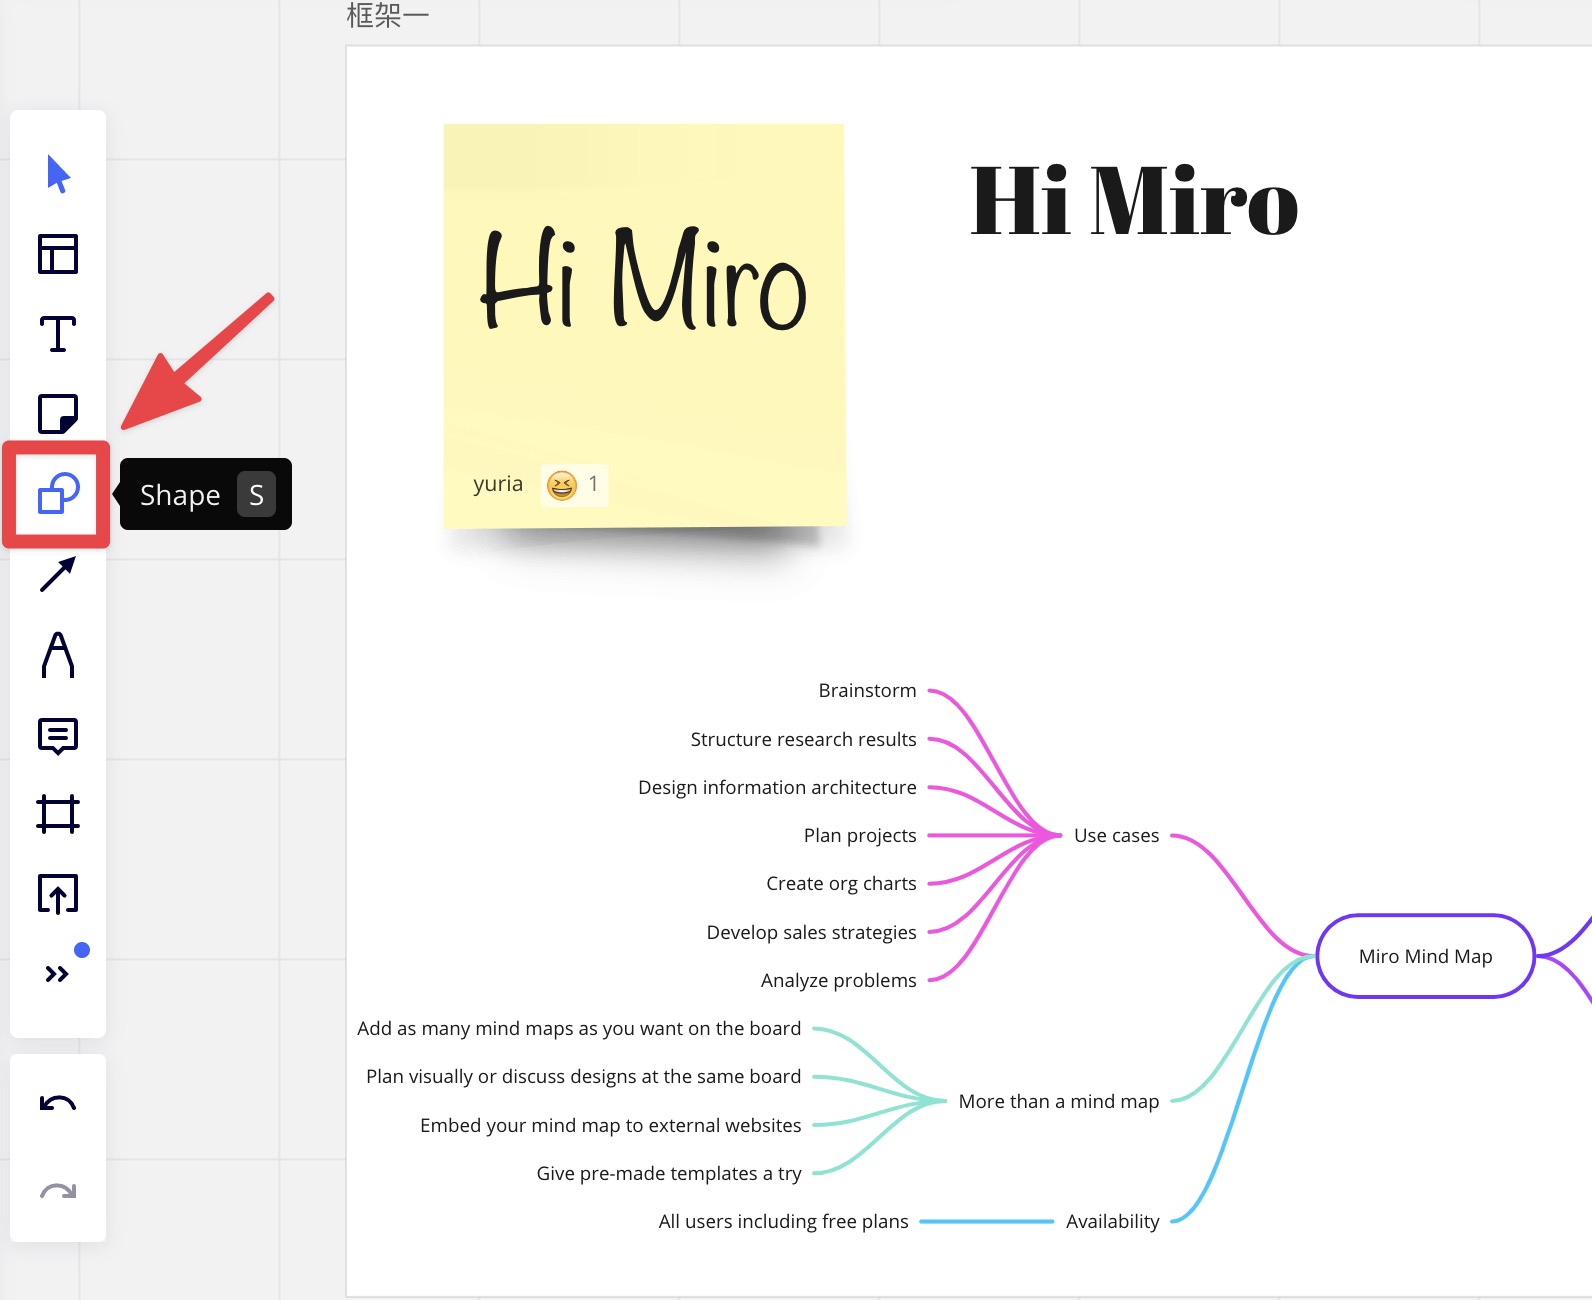Select the Shape tool
Viewport: 1592px width, 1300px height.
click(x=58, y=494)
